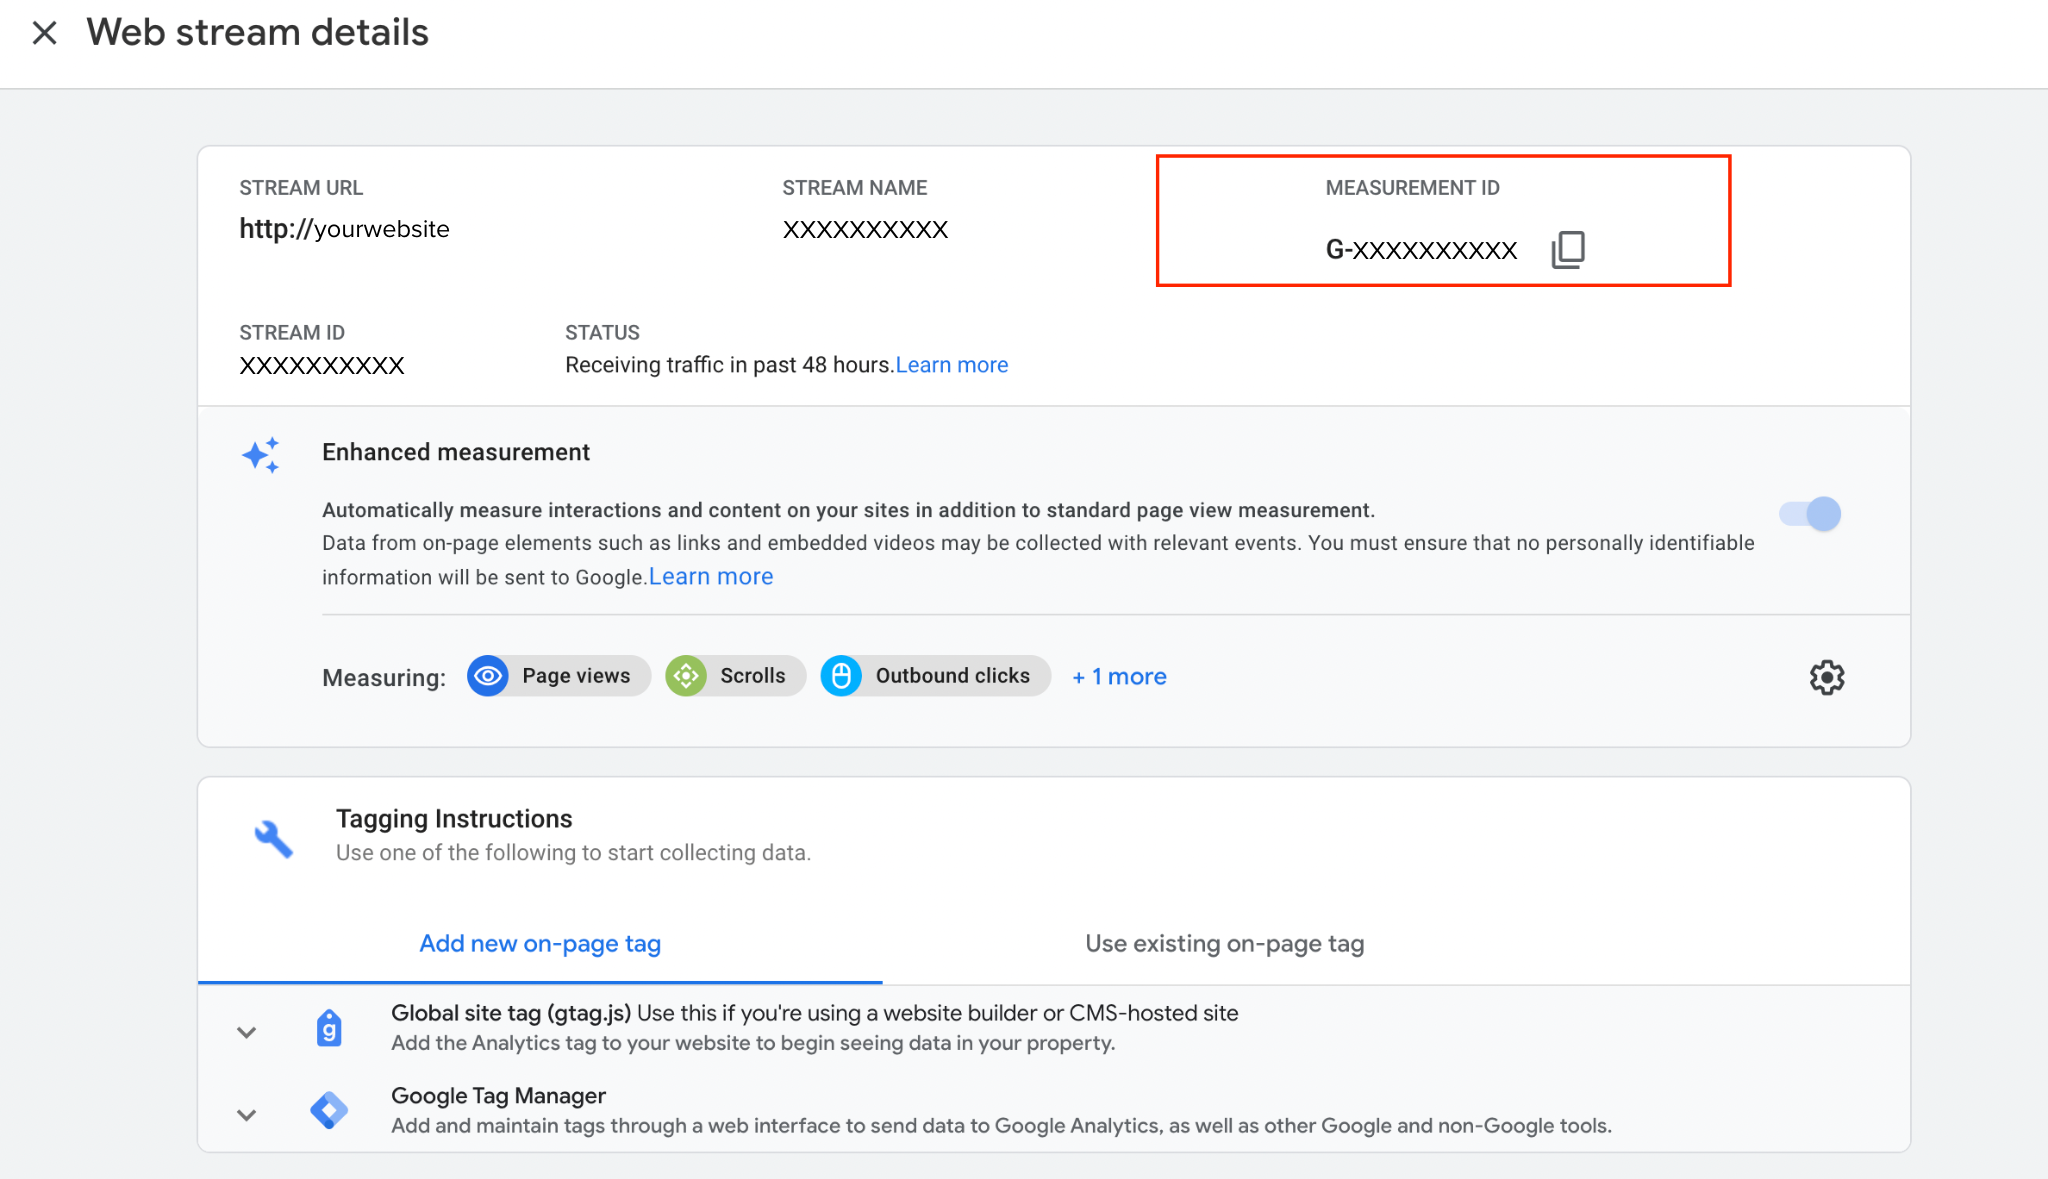Select the Outbound clicks measurement icon

coord(843,675)
